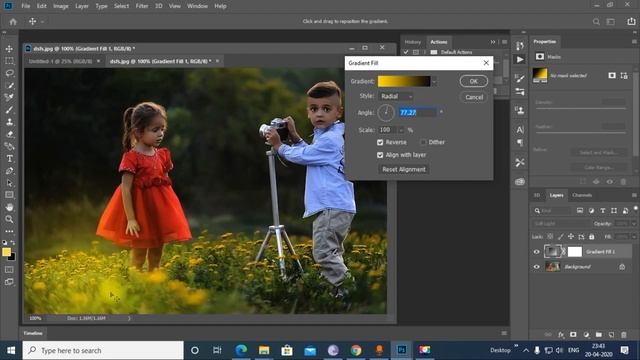640x360 pixels.
Task: Click the Windows Start button
Action: click(11, 350)
